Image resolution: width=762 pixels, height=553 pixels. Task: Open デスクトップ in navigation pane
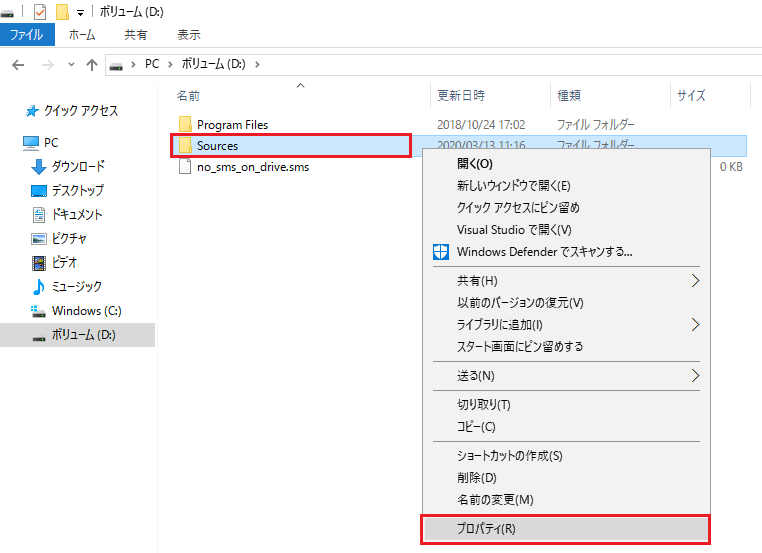coord(68,190)
